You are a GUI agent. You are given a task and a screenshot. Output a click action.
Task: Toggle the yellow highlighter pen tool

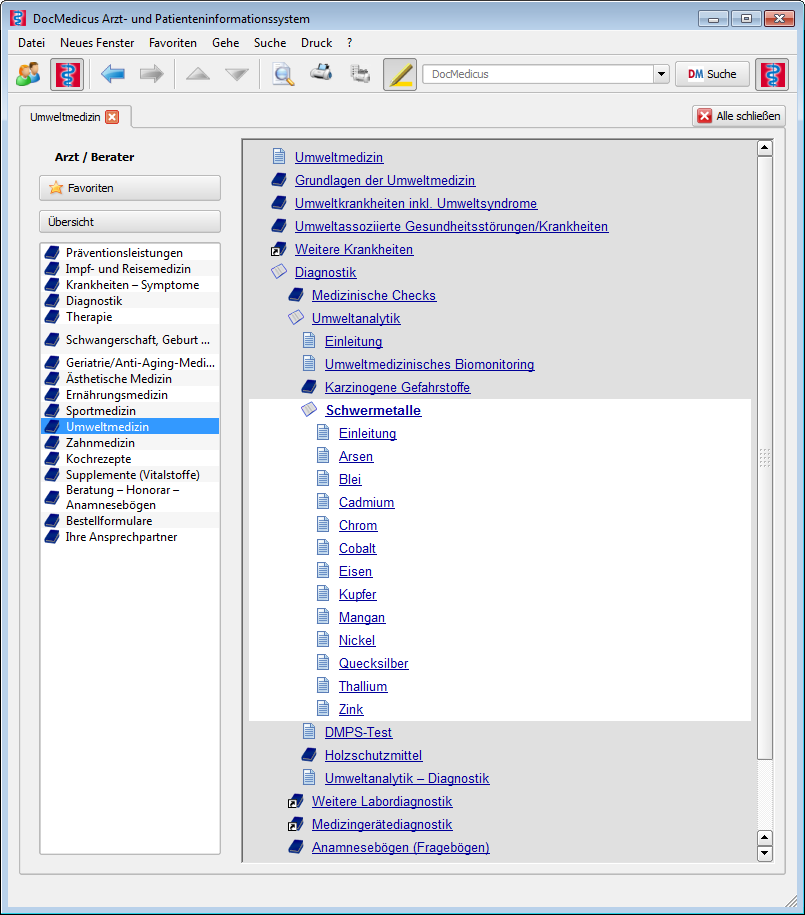(x=400, y=74)
